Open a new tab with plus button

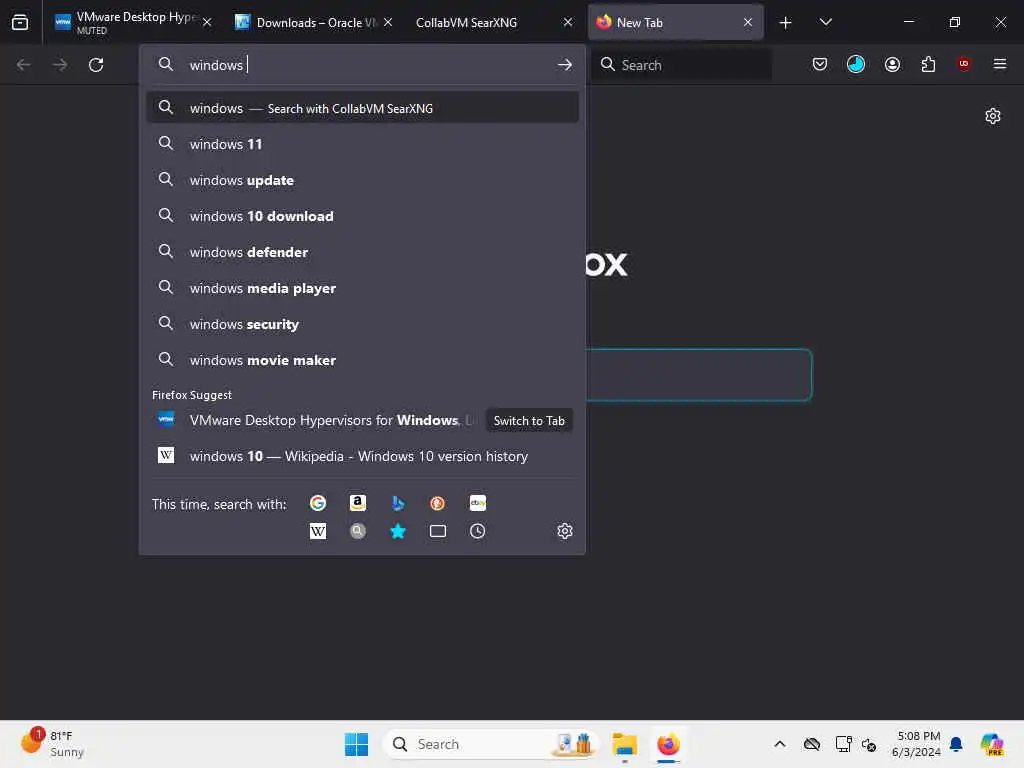(x=785, y=23)
